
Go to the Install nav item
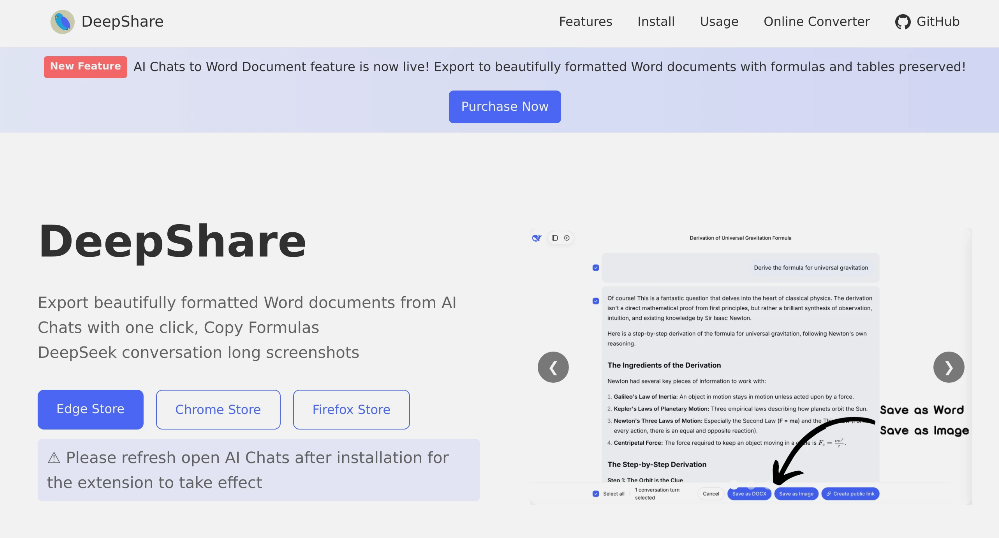[x=656, y=22]
